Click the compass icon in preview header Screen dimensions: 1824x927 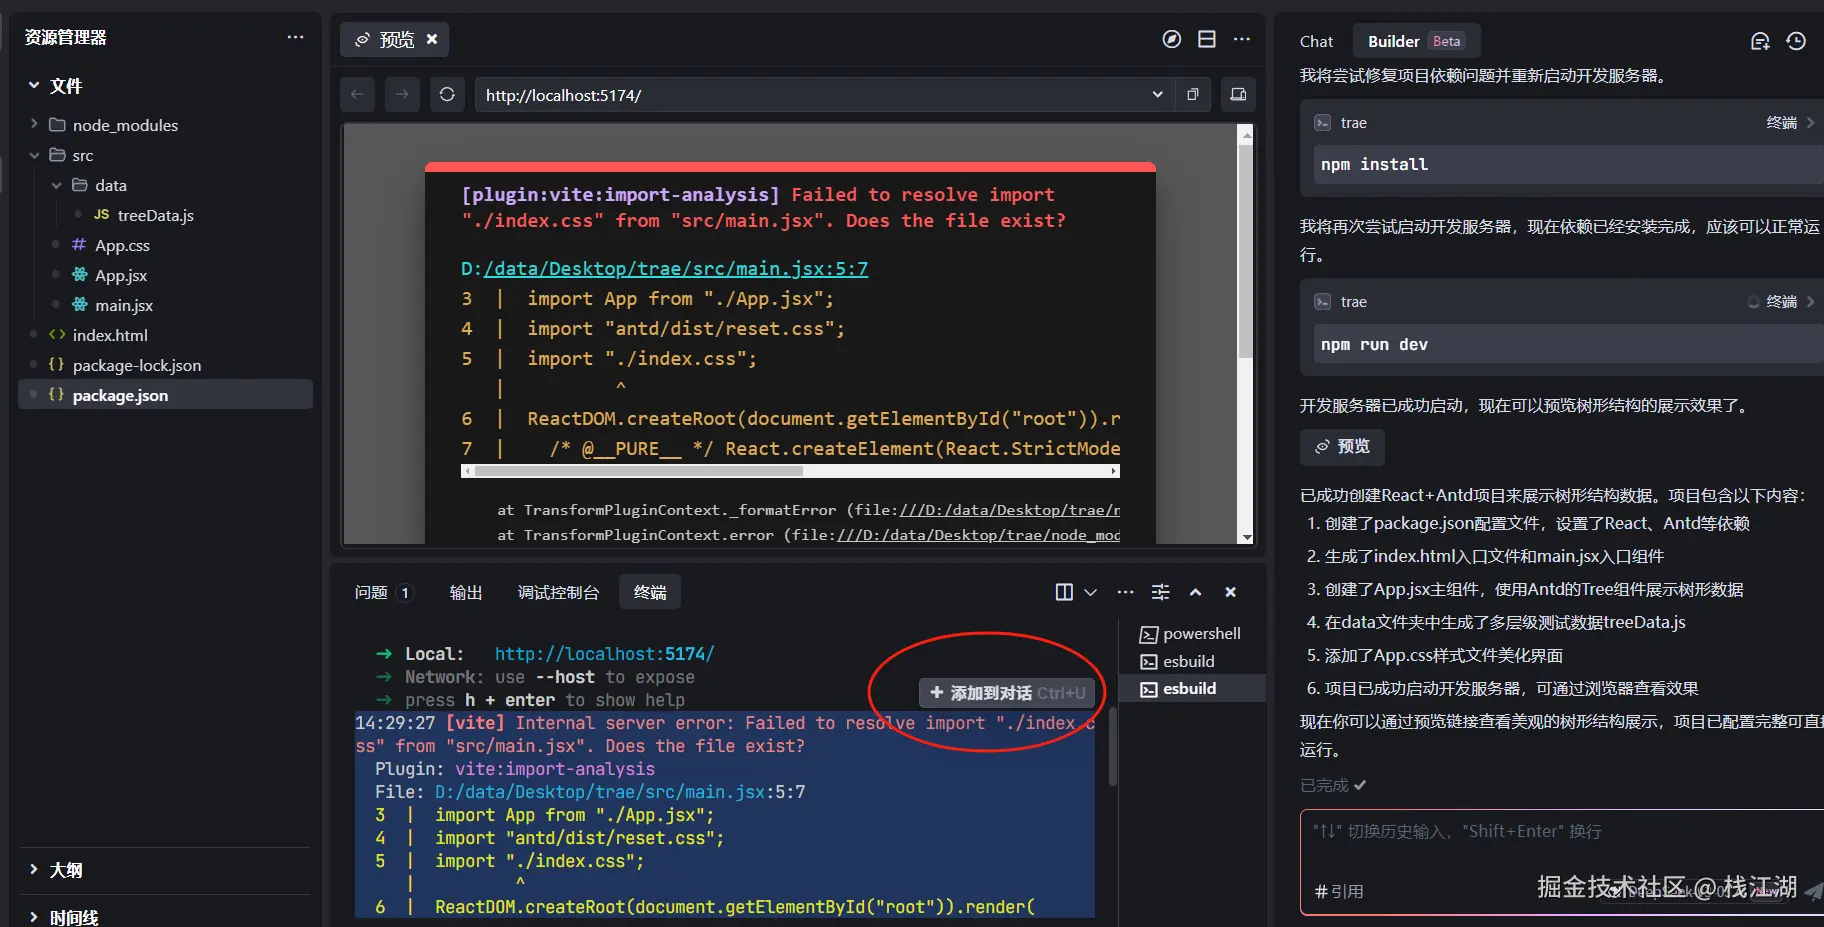coord(1172,39)
